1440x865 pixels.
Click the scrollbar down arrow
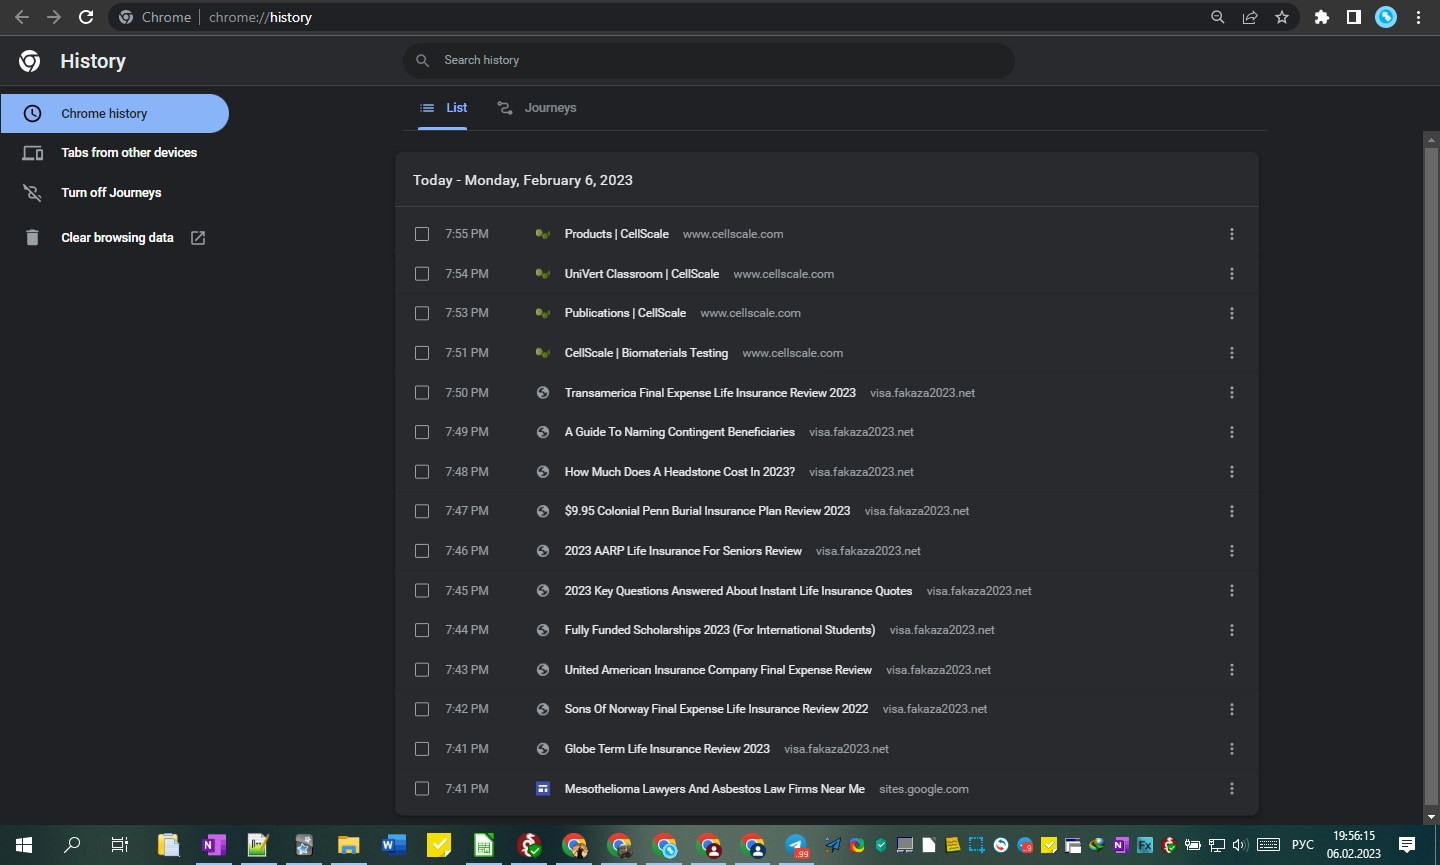[x=1430, y=817]
